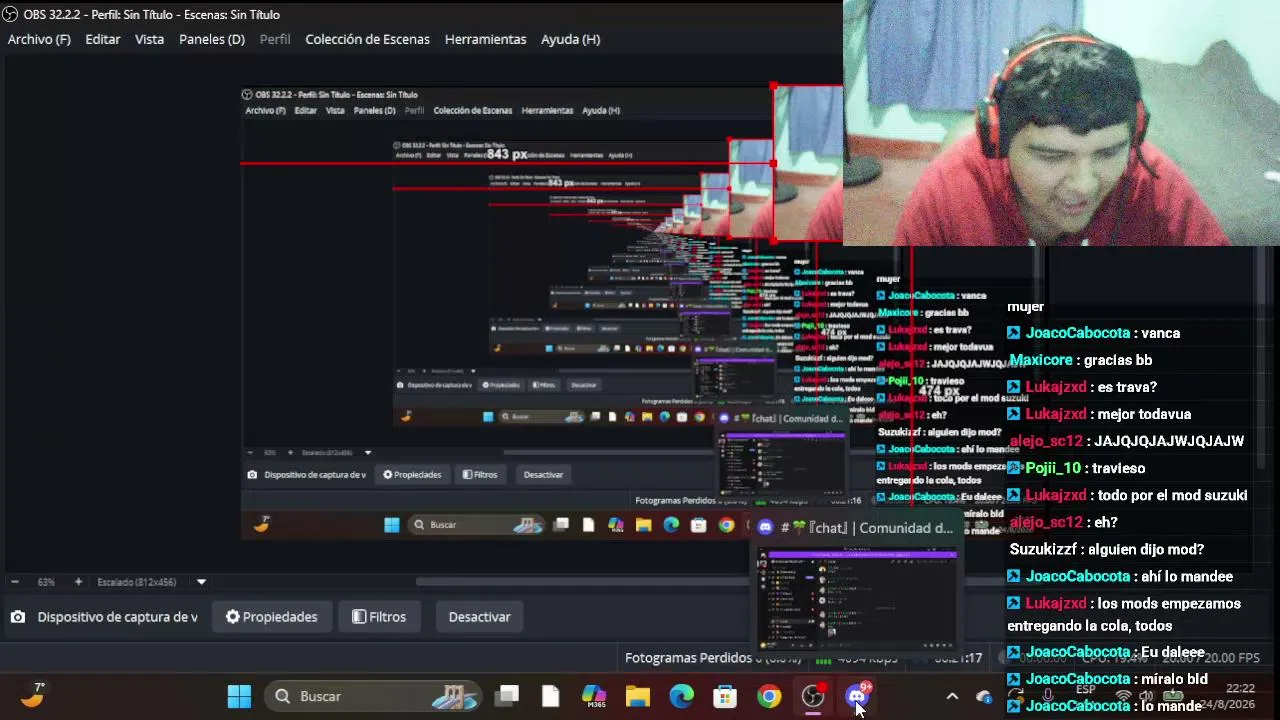Click the 63% preview zoom value
This screenshot has height=720, width=1280.
click(46, 582)
